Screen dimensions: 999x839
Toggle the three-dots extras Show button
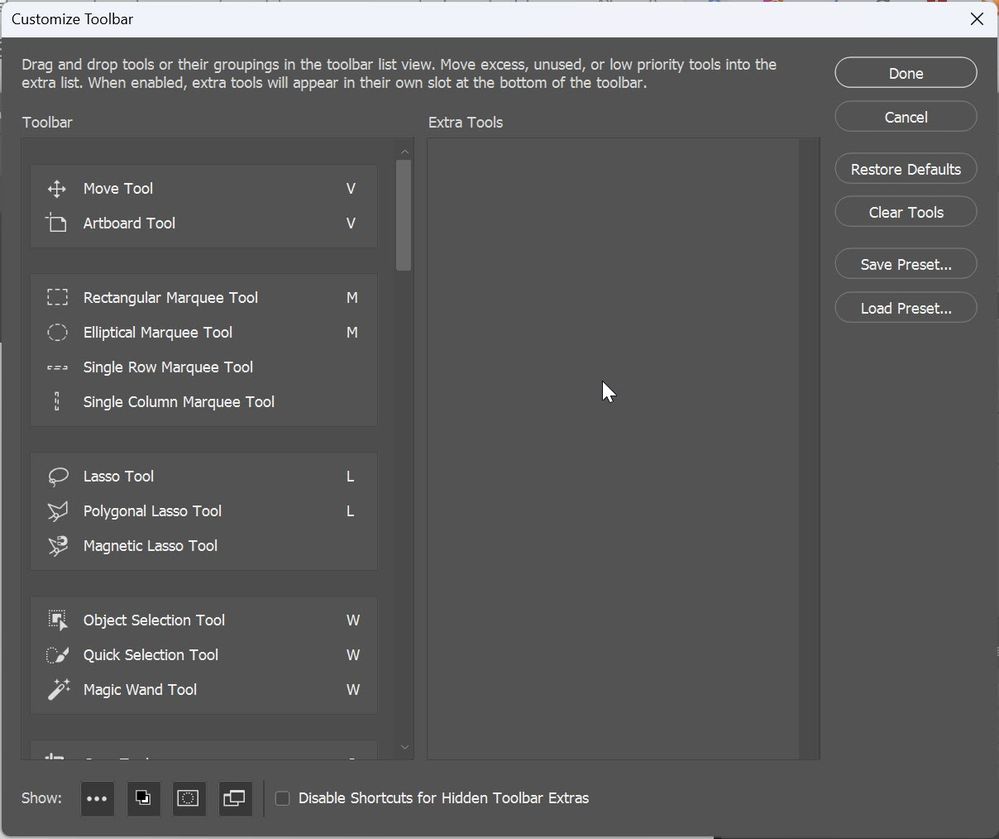(97, 799)
